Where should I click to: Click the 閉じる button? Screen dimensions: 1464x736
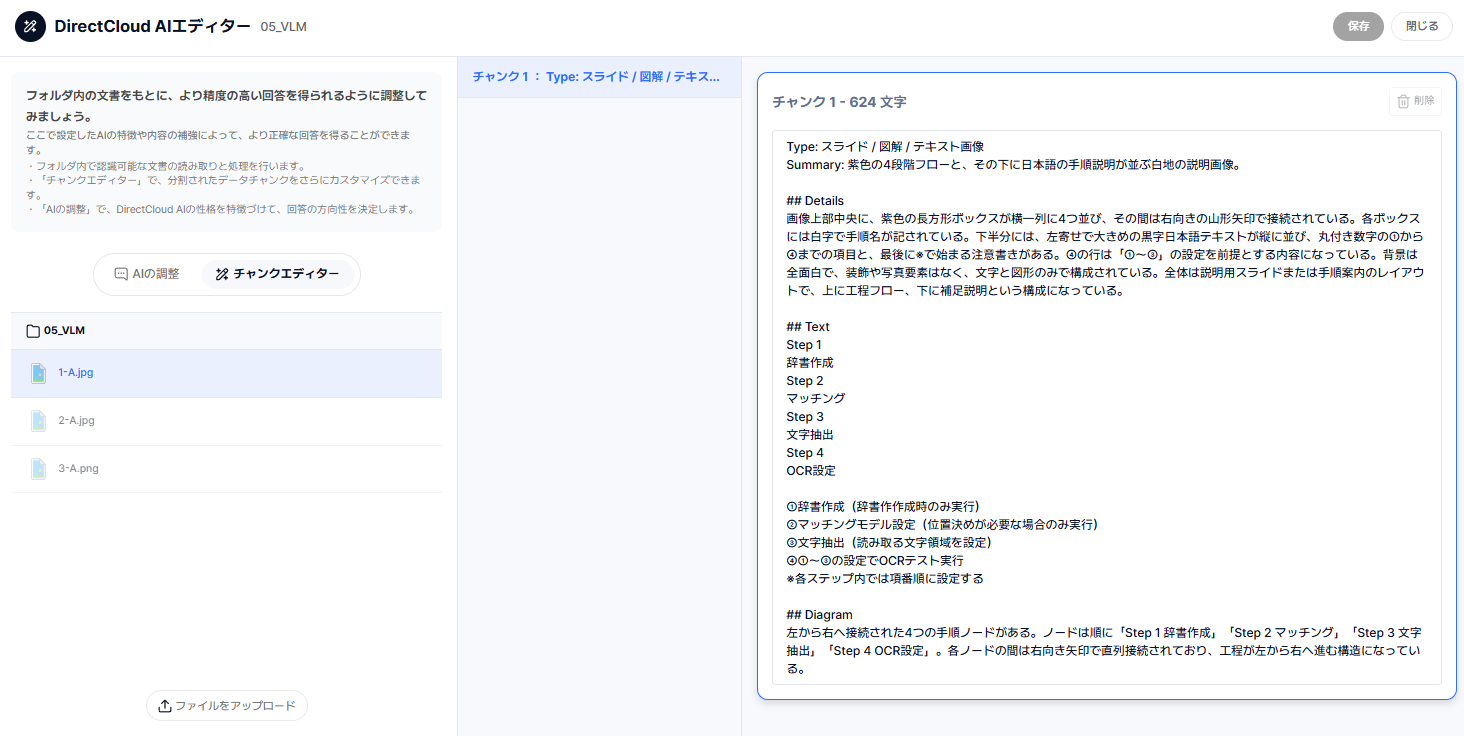pyautogui.click(x=1422, y=27)
